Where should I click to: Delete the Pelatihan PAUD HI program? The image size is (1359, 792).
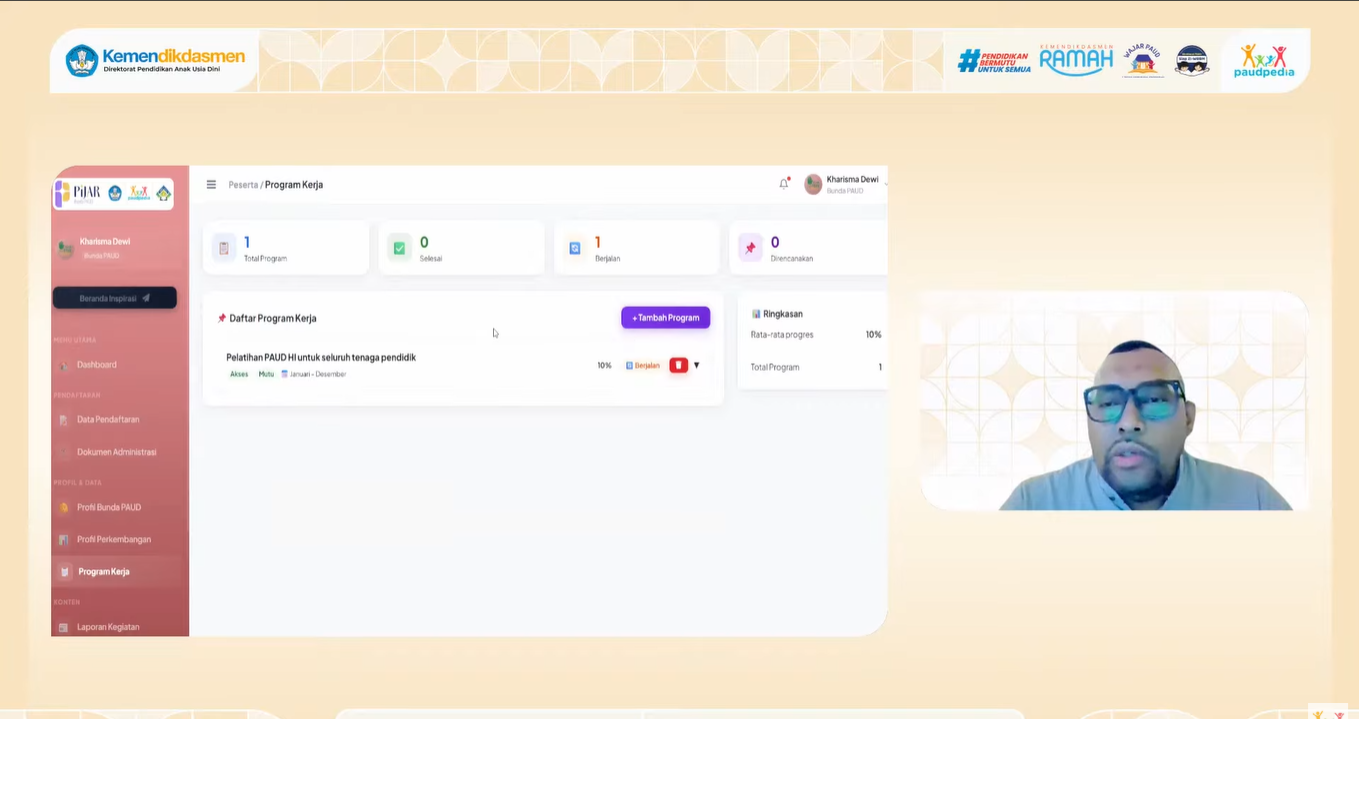point(679,365)
